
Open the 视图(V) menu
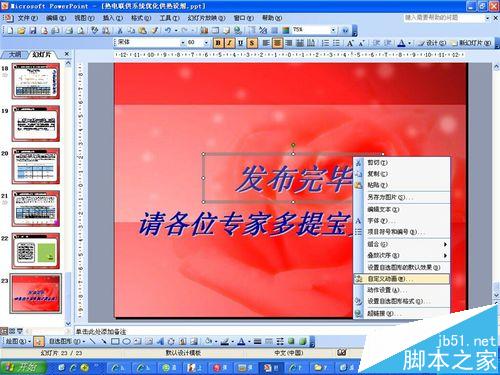click(84, 17)
